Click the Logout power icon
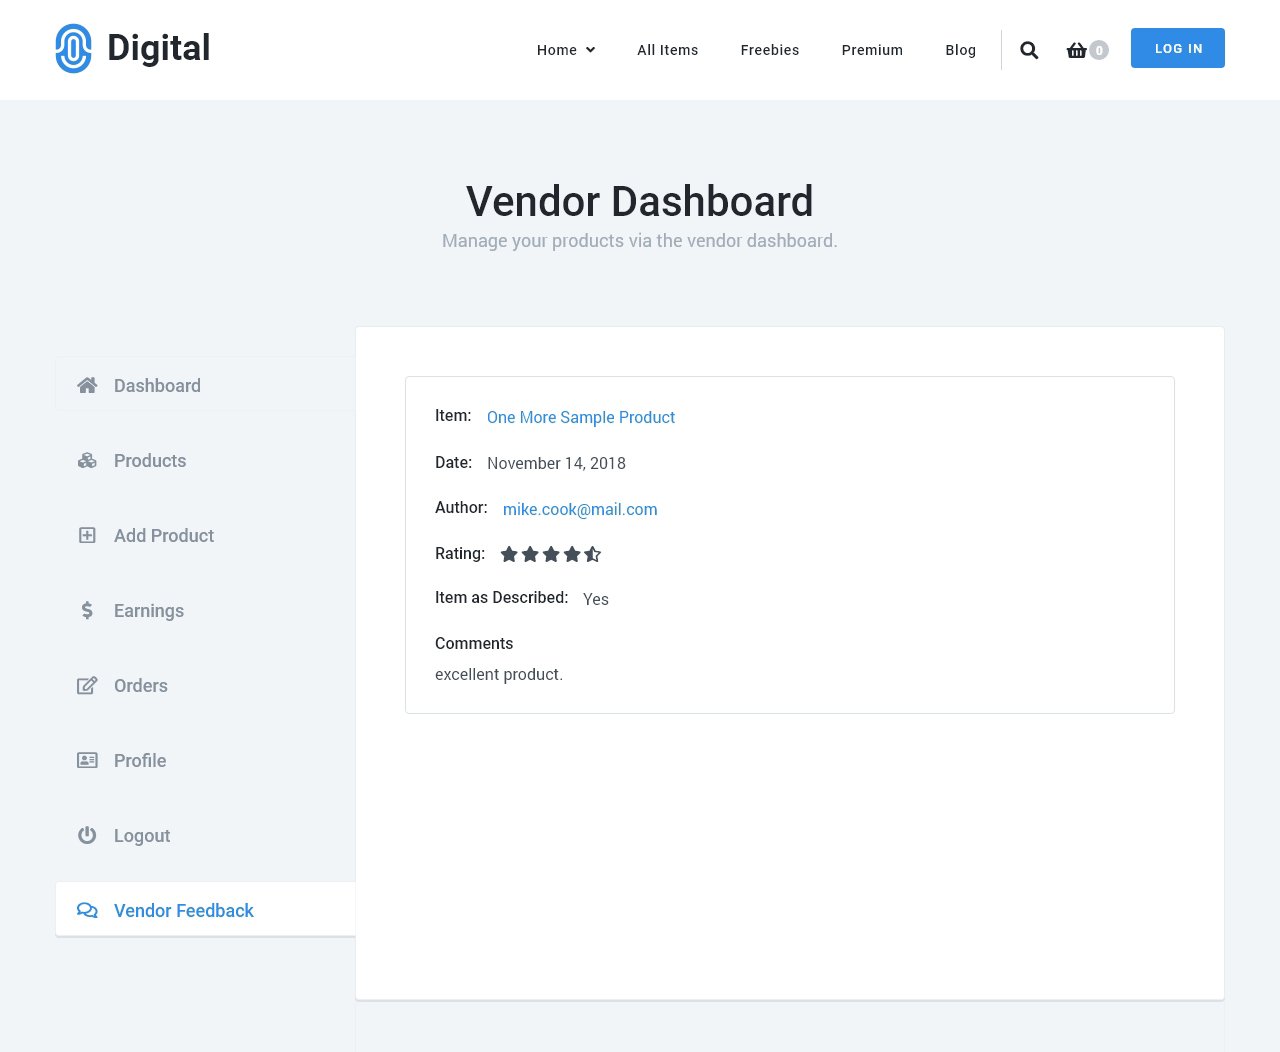 [x=87, y=836]
